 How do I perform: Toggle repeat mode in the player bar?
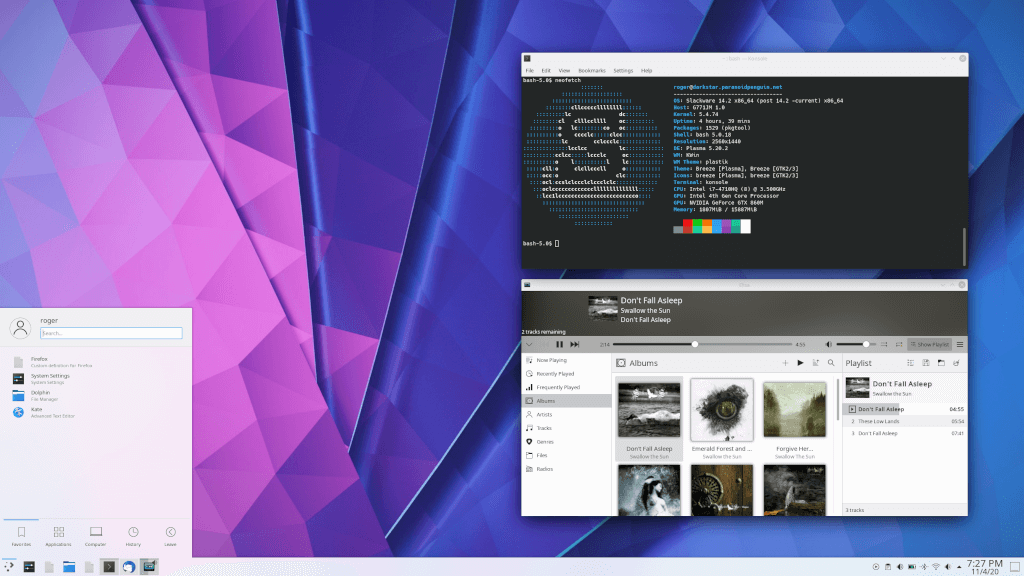tap(899, 344)
